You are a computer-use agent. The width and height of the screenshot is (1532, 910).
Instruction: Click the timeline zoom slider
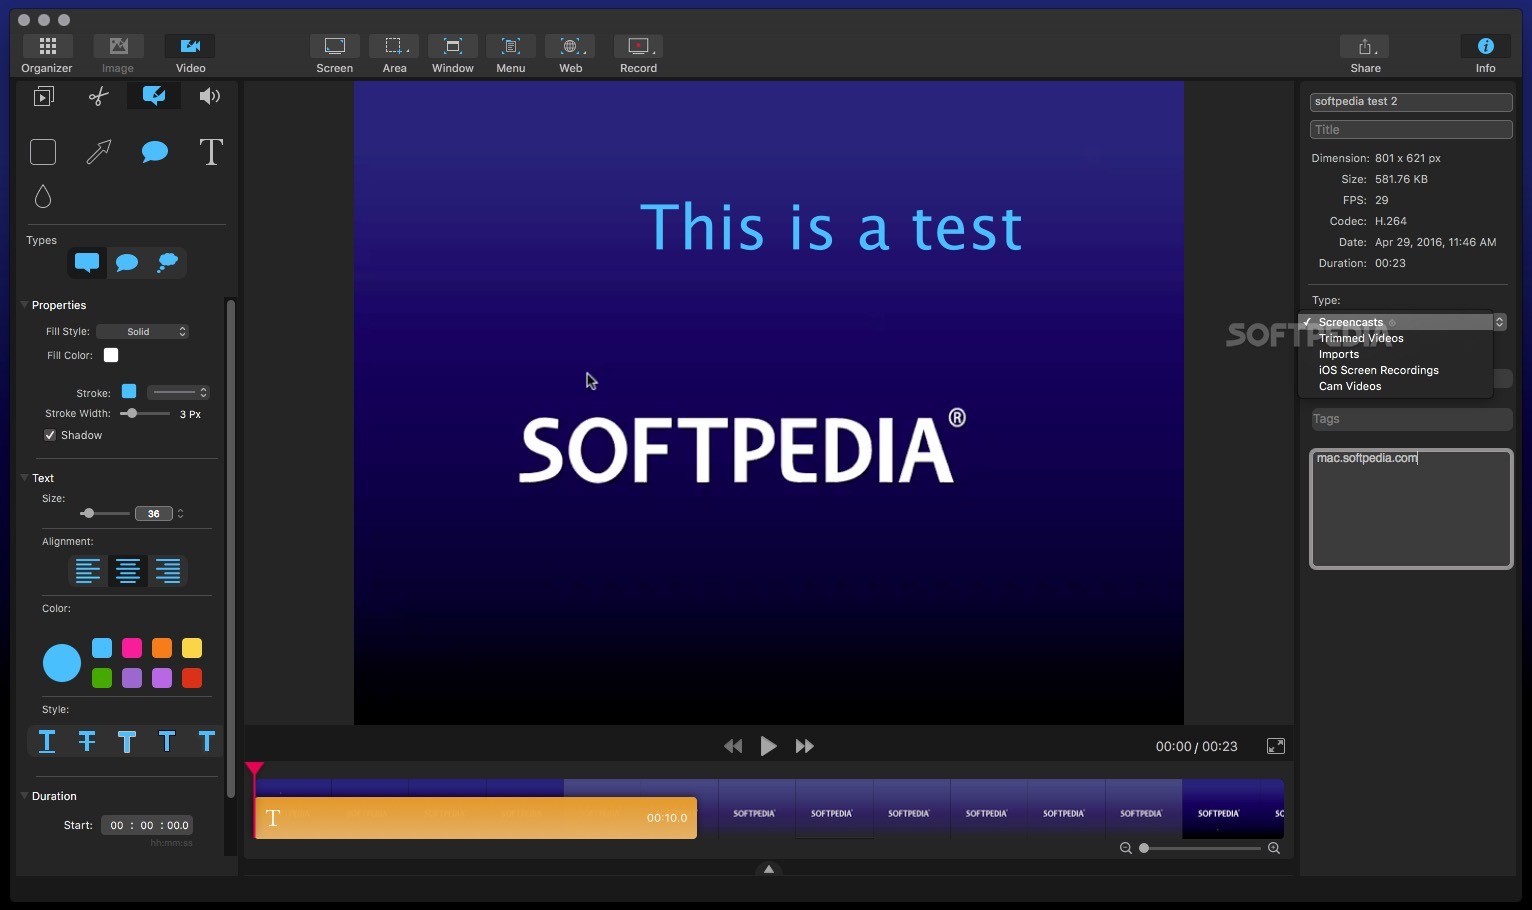tap(1200, 848)
